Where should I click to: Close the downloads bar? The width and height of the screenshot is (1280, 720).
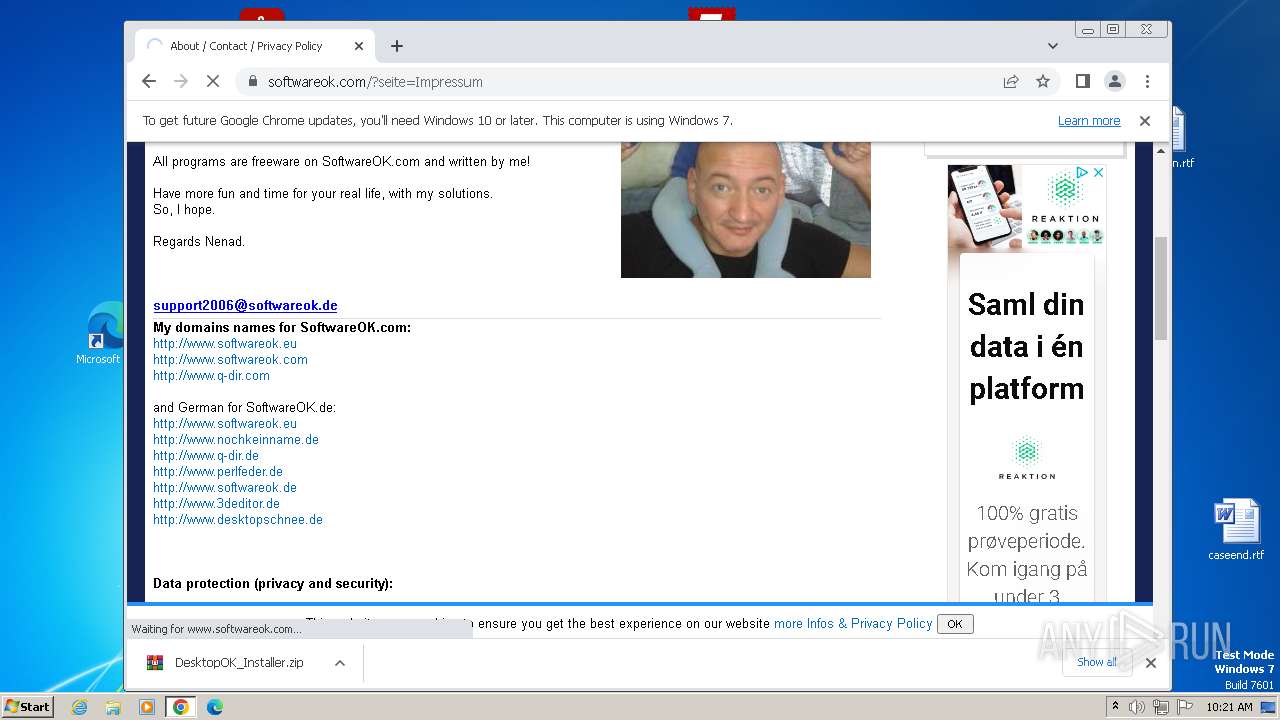(1150, 663)
